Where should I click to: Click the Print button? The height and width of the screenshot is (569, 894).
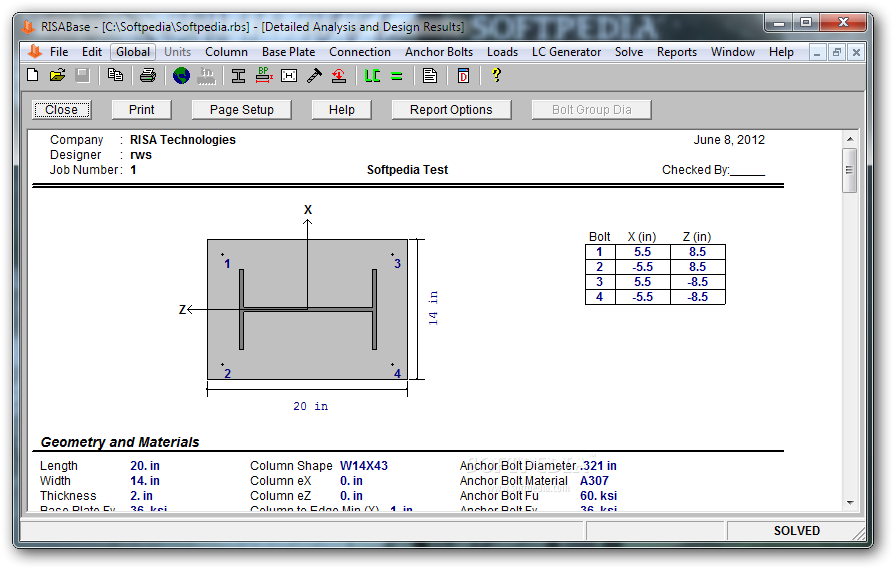coord(141,109)
